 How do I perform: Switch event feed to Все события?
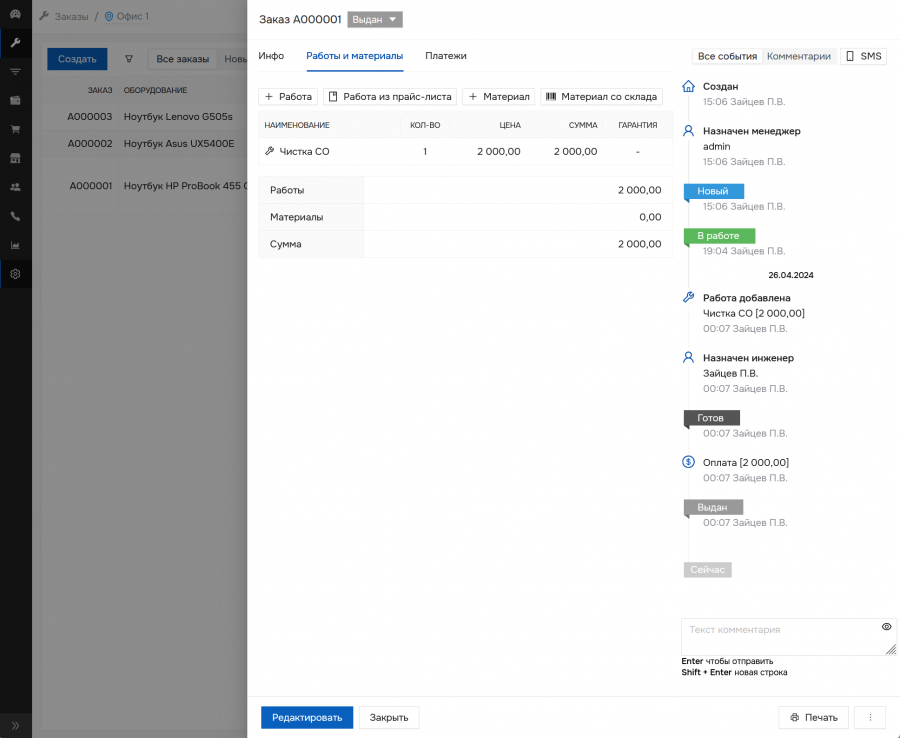tap(727, 57)
